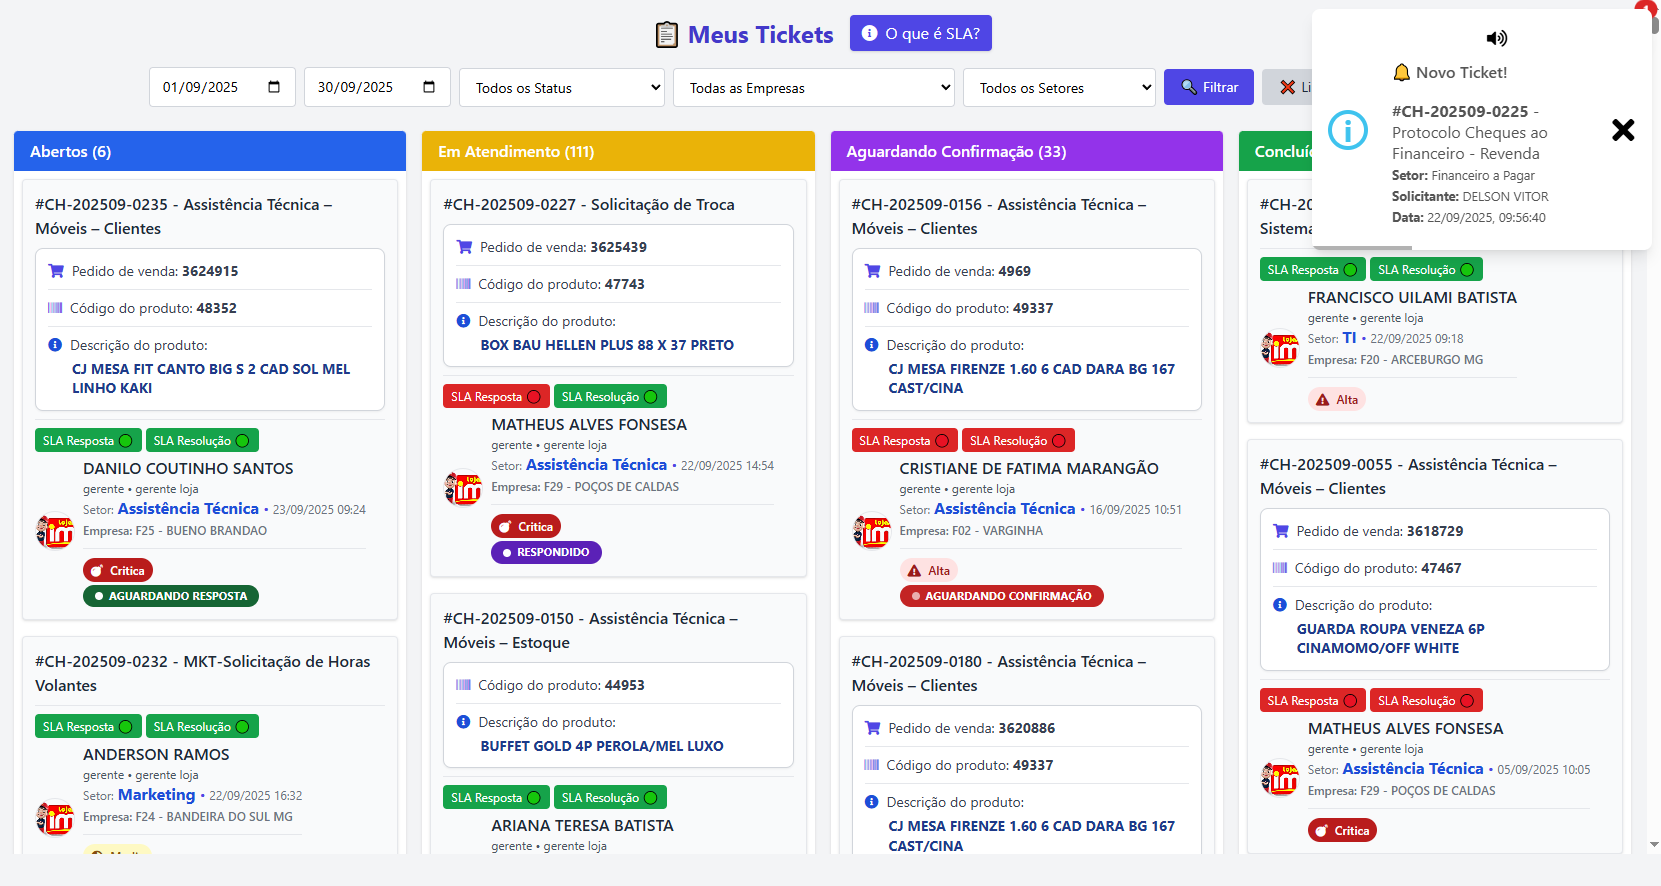
Task: Click the shopping cart icon for pedido 3624915
Action: point(56,271)
